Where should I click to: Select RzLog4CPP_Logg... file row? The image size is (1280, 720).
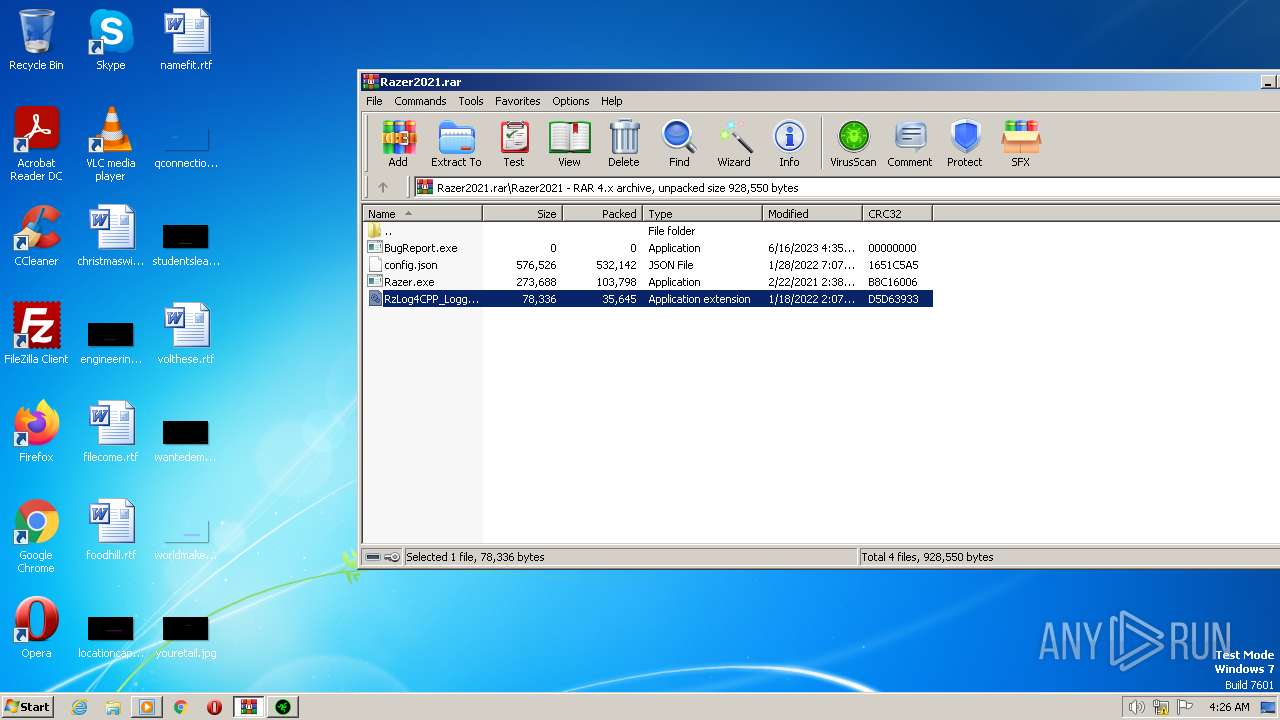click(x=648, y=299)
